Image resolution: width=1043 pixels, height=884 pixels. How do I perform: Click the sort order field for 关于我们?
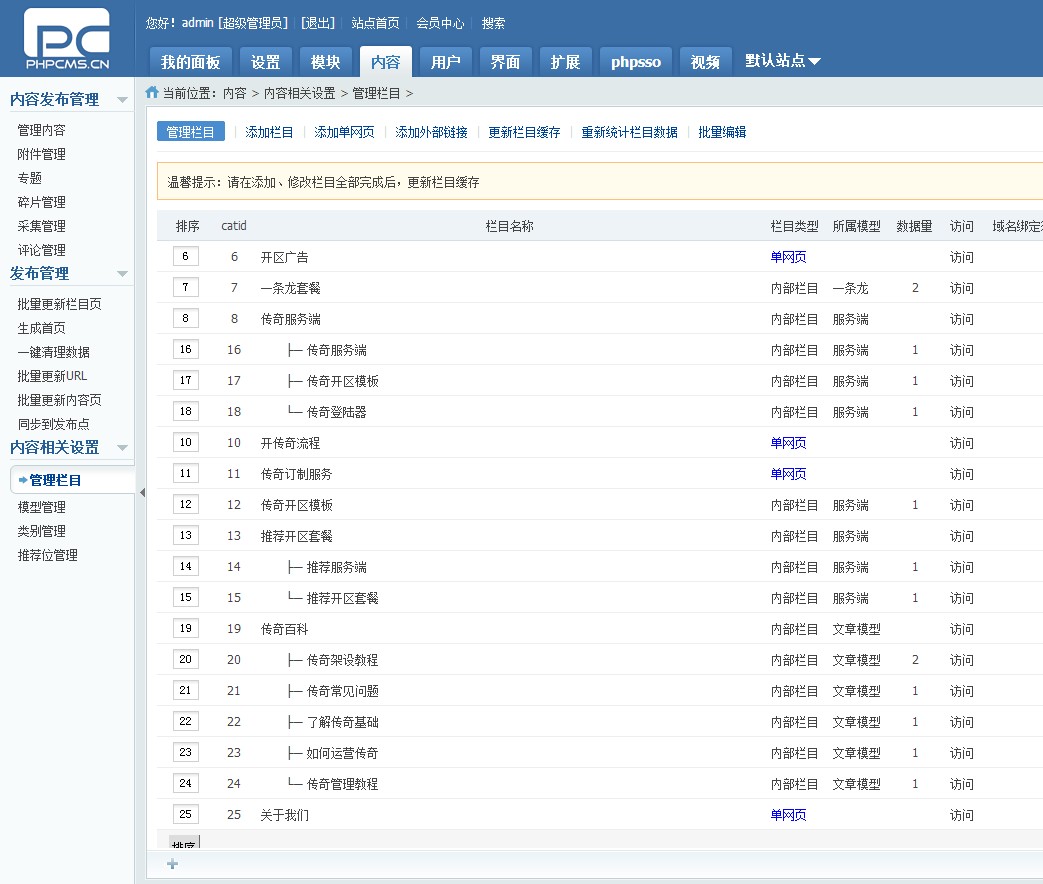point(186,814)
